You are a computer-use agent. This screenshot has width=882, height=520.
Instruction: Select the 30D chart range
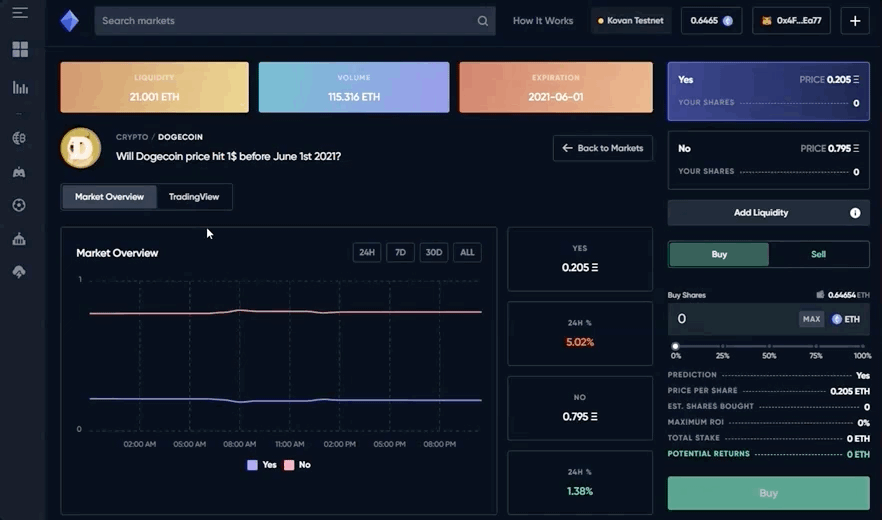(x=434, y=252)
